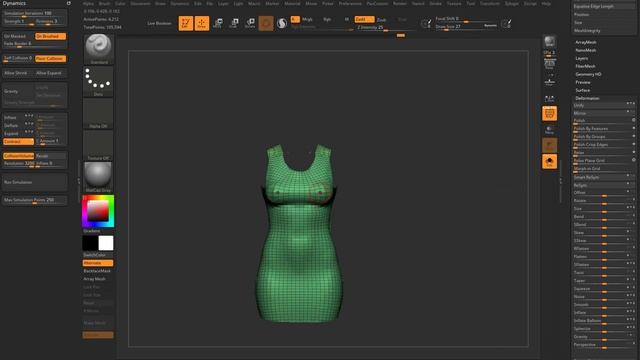Viewport: 640px width, 360px height.
Task: Open the Dynamics menu
Action: [x=180, y=3]
